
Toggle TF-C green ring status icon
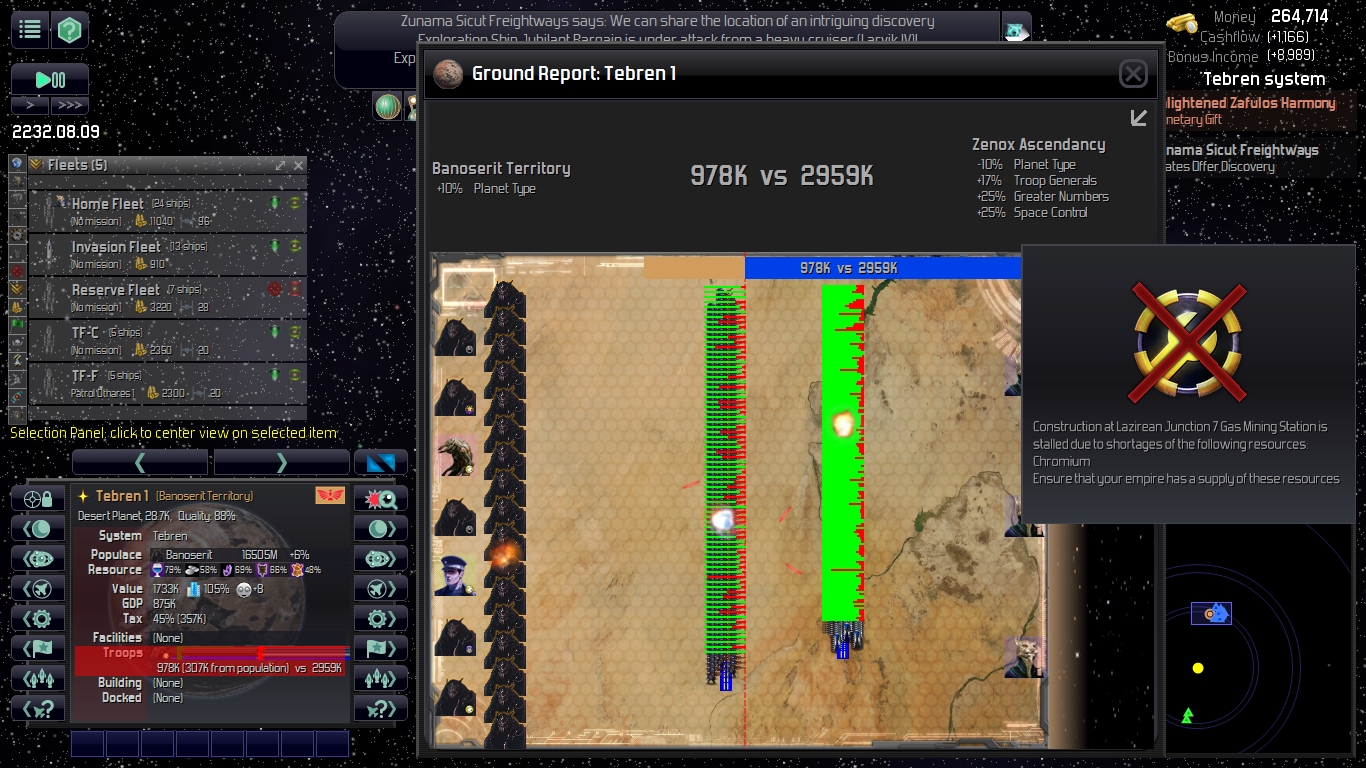(295, 332)
